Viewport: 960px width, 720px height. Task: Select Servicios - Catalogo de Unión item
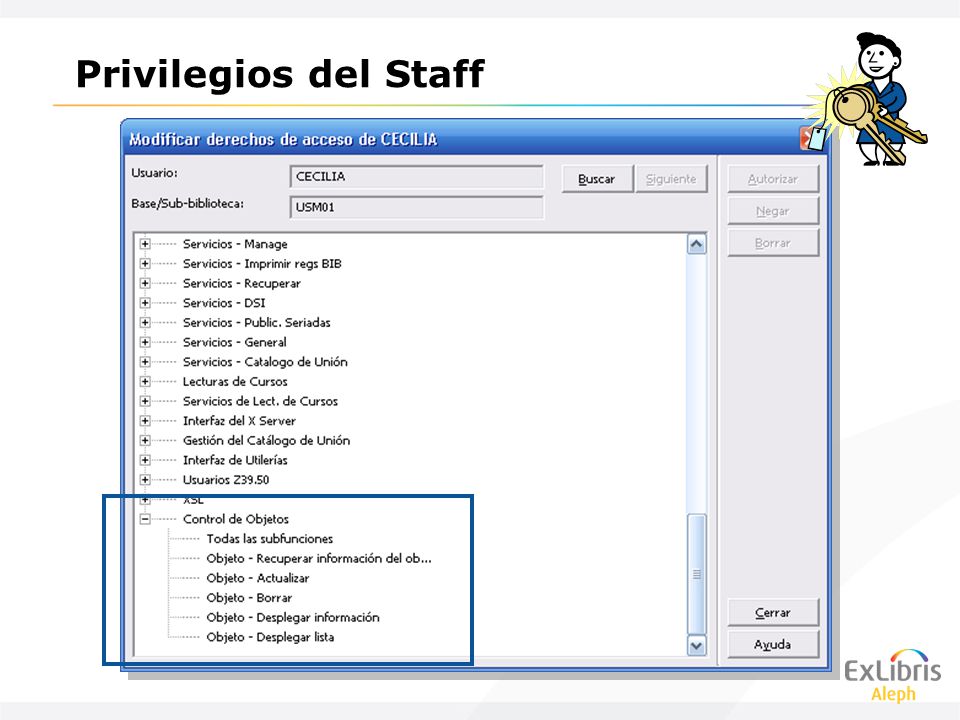[x=265, y=361]
